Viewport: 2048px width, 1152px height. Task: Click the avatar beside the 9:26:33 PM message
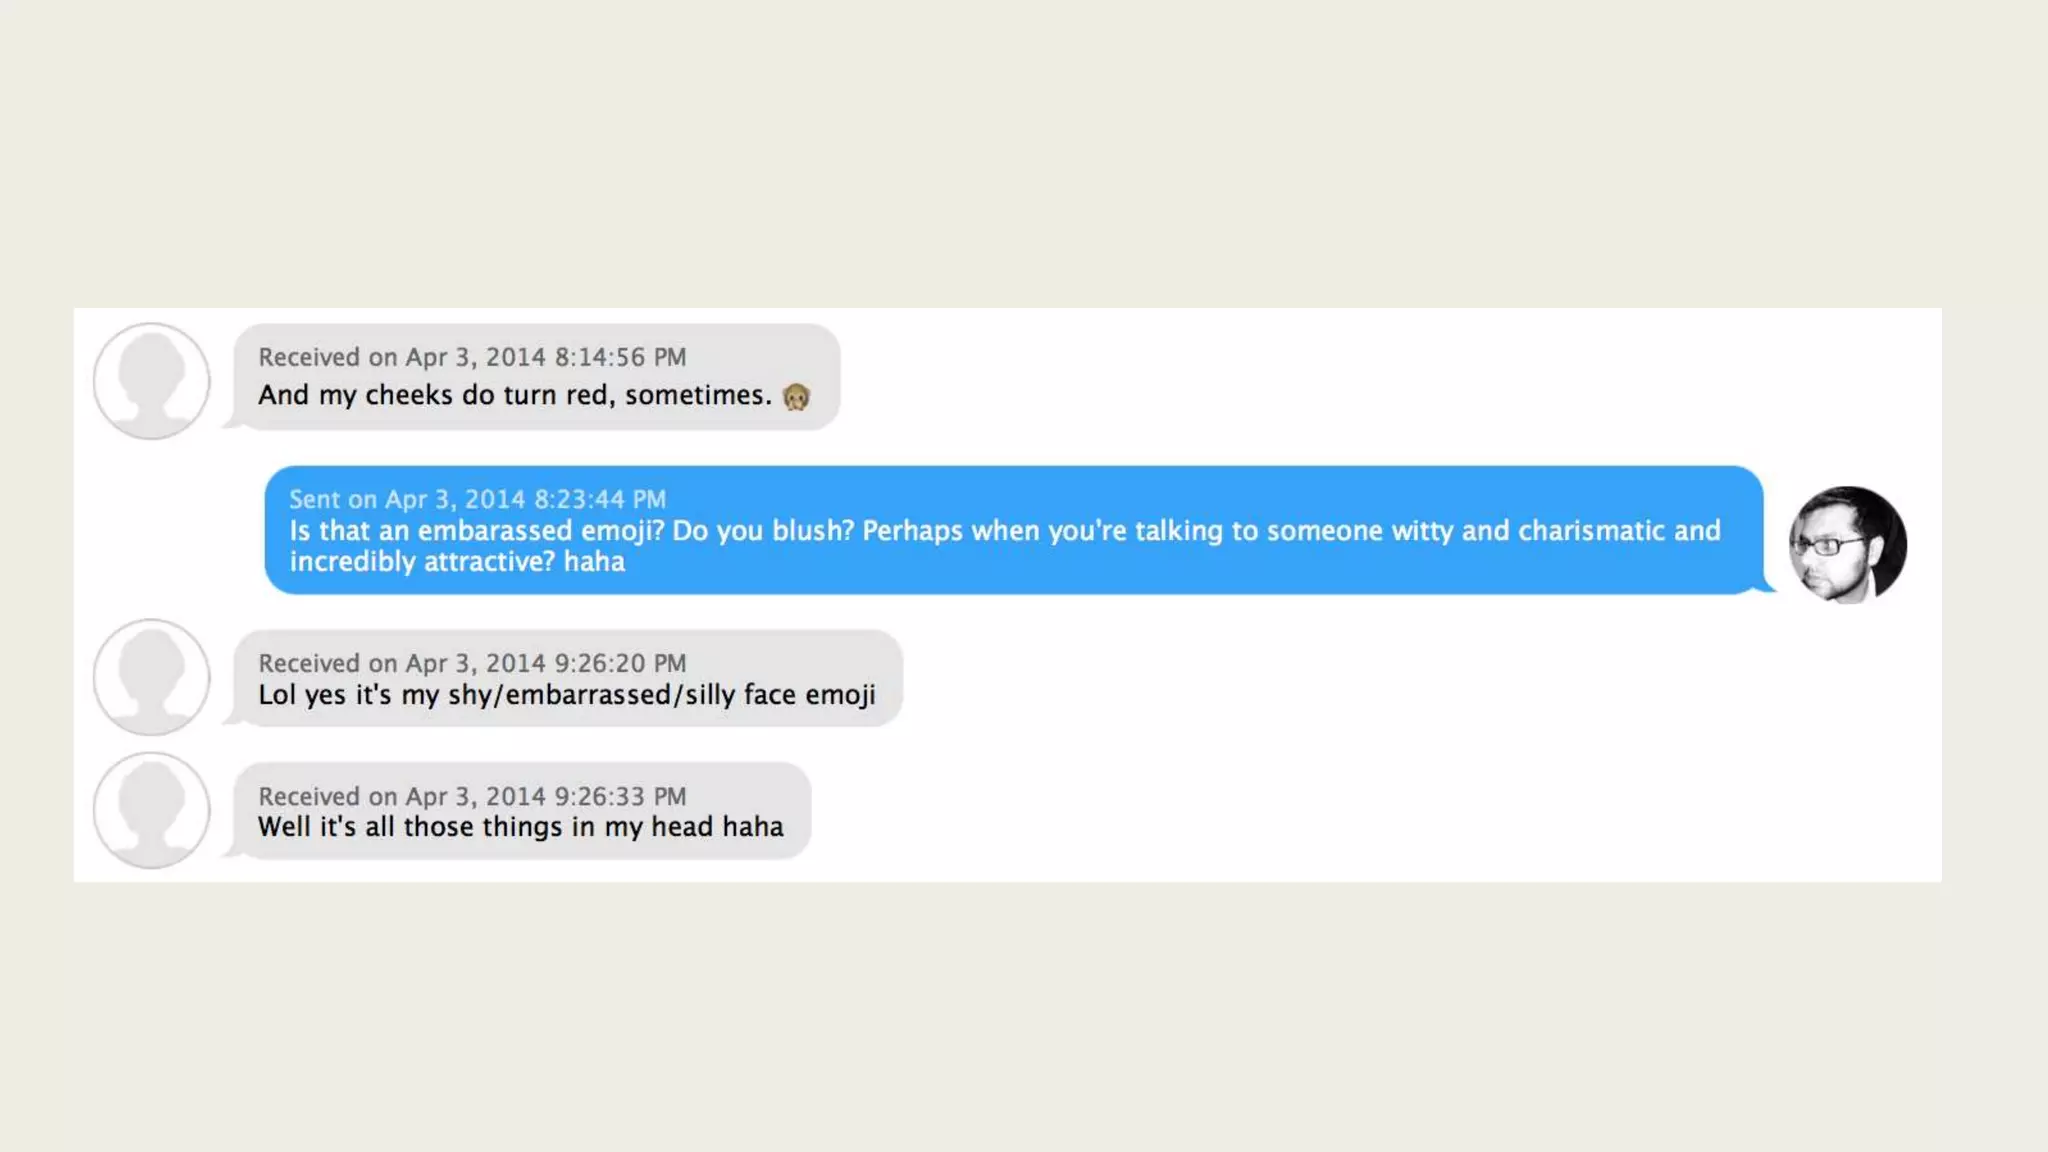152,810
